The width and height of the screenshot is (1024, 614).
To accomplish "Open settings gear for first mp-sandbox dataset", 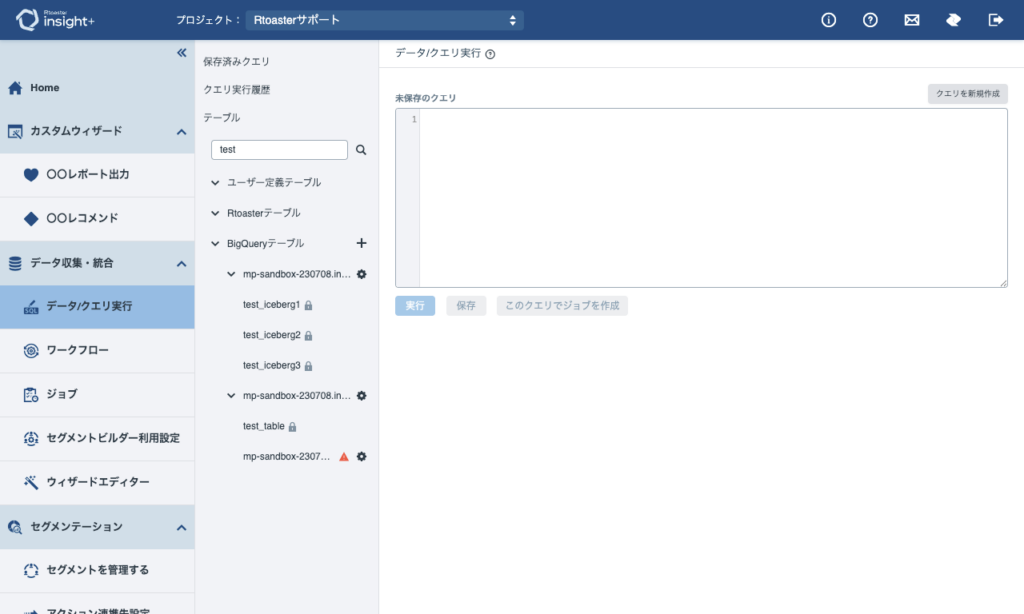I will pyautogui.click(x=361, y=274).
